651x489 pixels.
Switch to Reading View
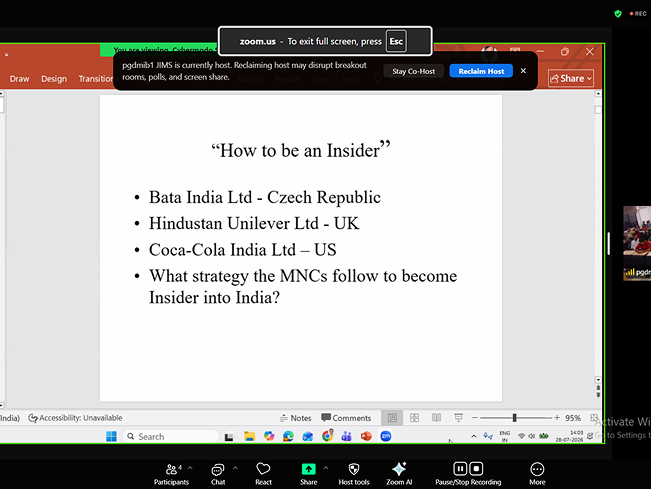436,418
